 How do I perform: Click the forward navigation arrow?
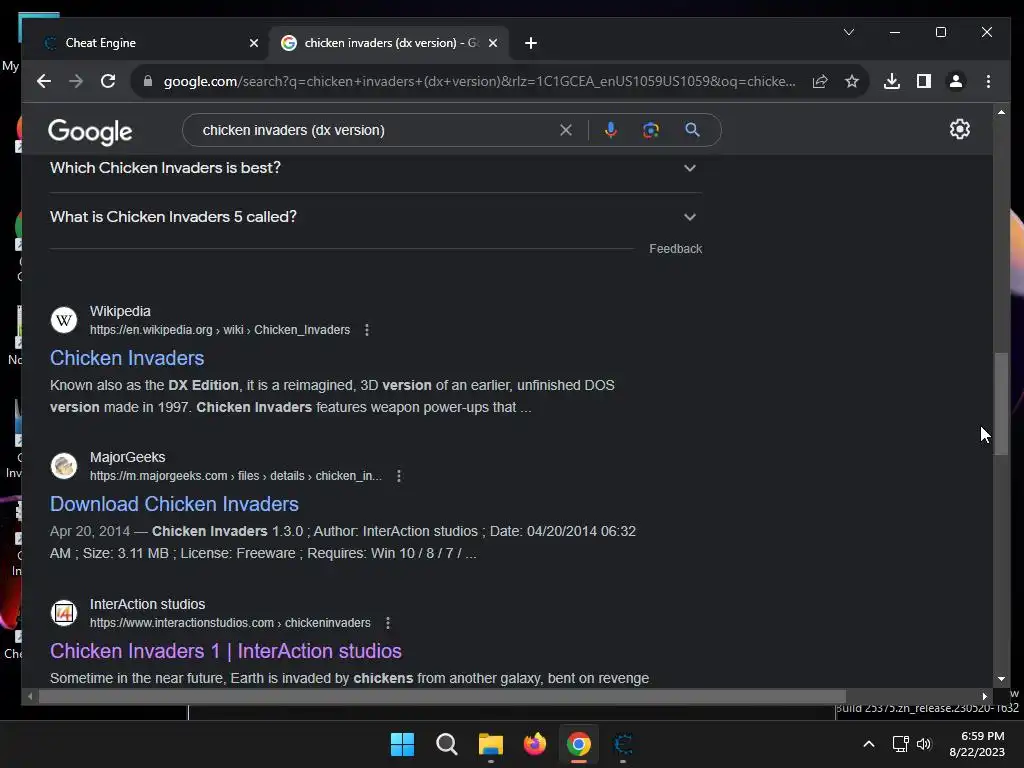76,81
